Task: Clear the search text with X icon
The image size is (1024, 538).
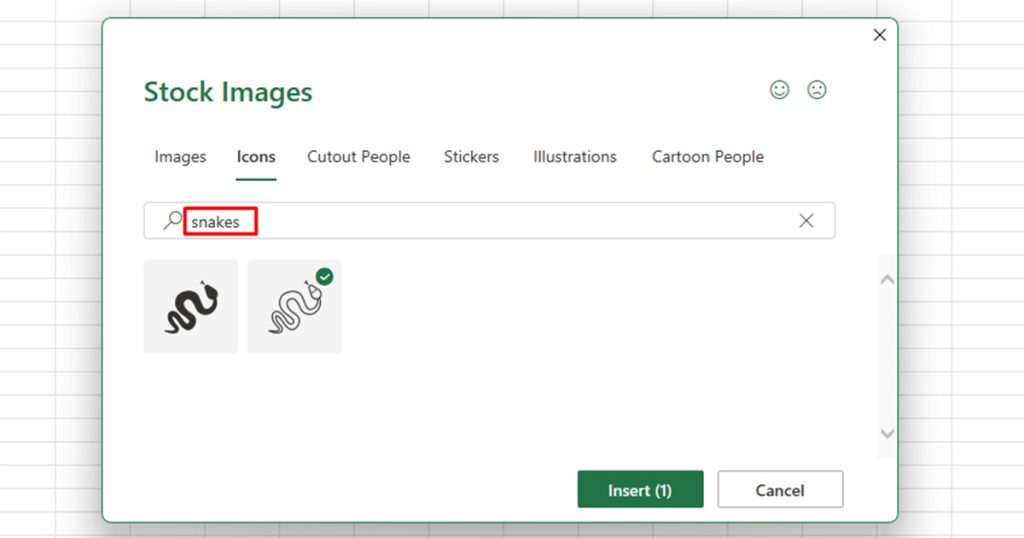Action: [806, 221]
